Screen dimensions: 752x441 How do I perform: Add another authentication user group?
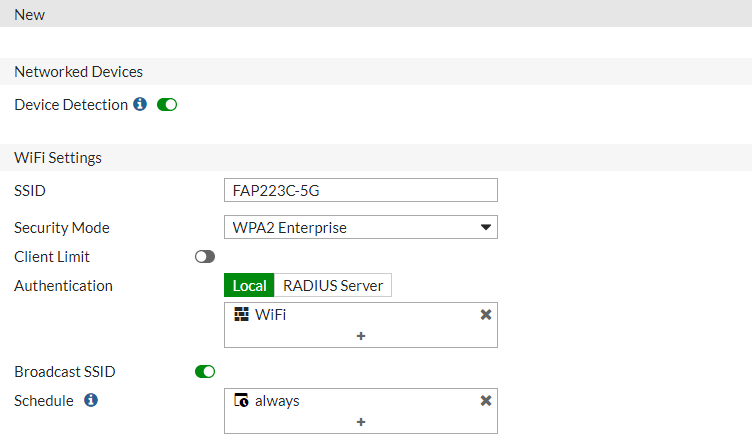pyautogui.click(x=360, y=336)
